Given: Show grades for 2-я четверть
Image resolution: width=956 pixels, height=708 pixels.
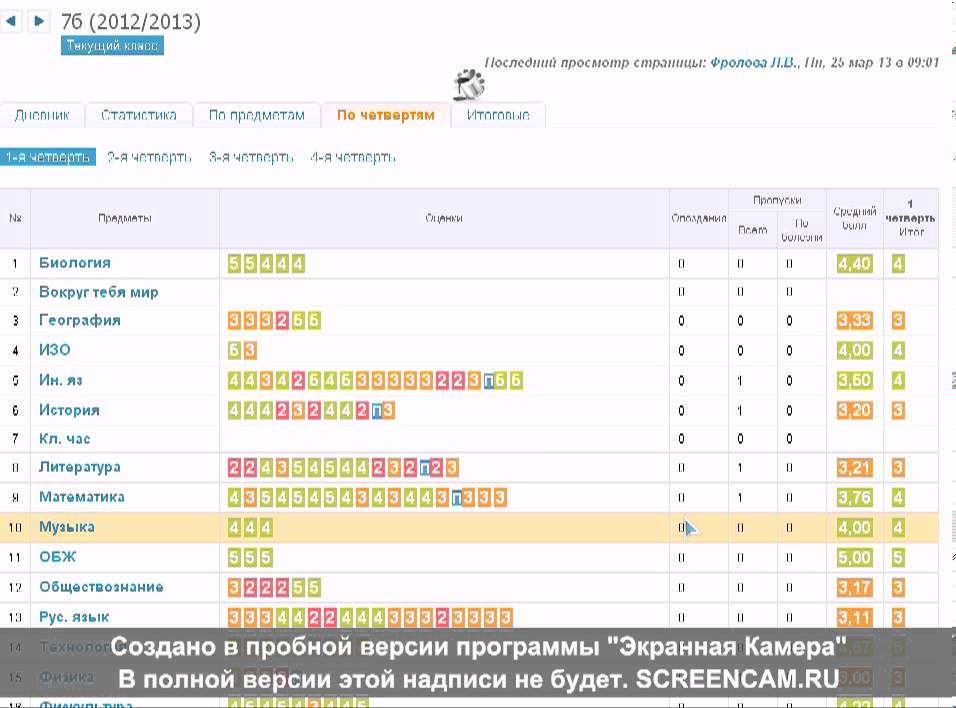Looking at the screenshot, I should coord(148,157).
